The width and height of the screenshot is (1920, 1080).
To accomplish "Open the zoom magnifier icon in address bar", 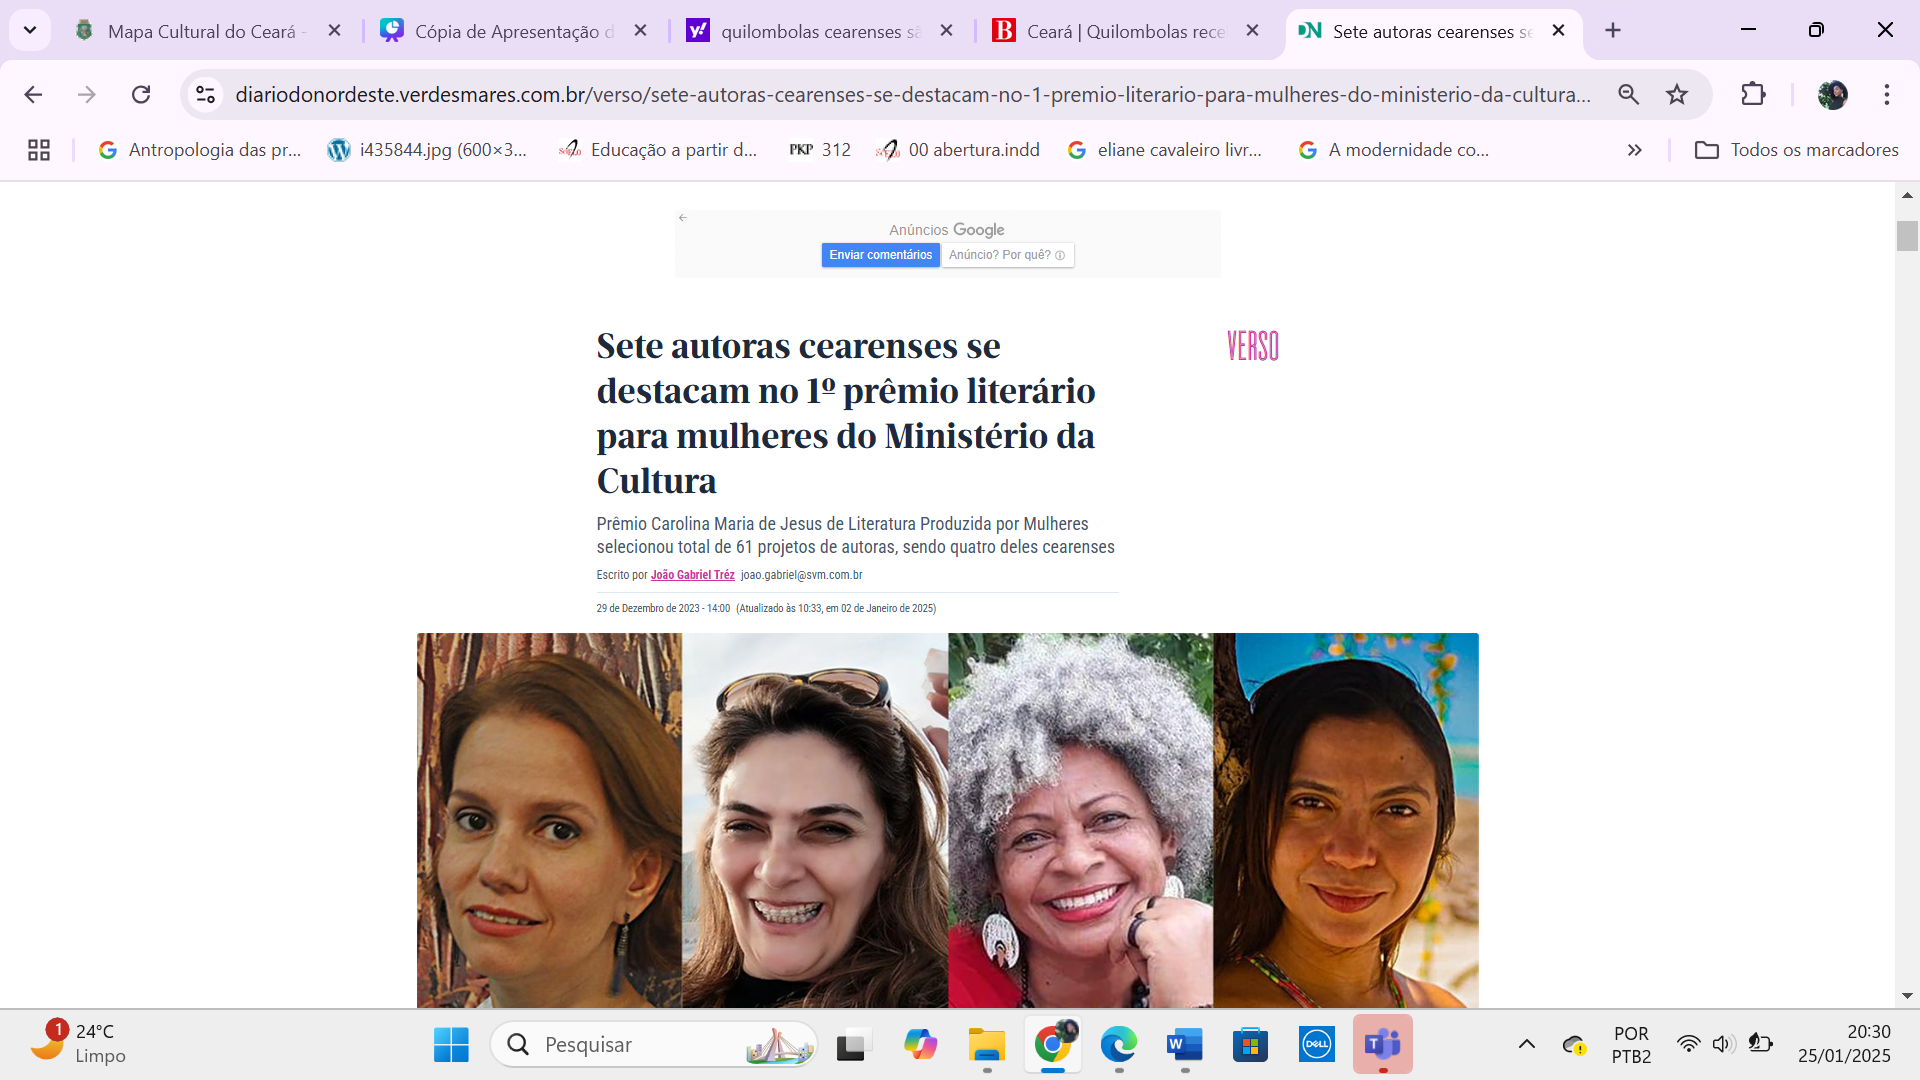I will (1628, 94).
